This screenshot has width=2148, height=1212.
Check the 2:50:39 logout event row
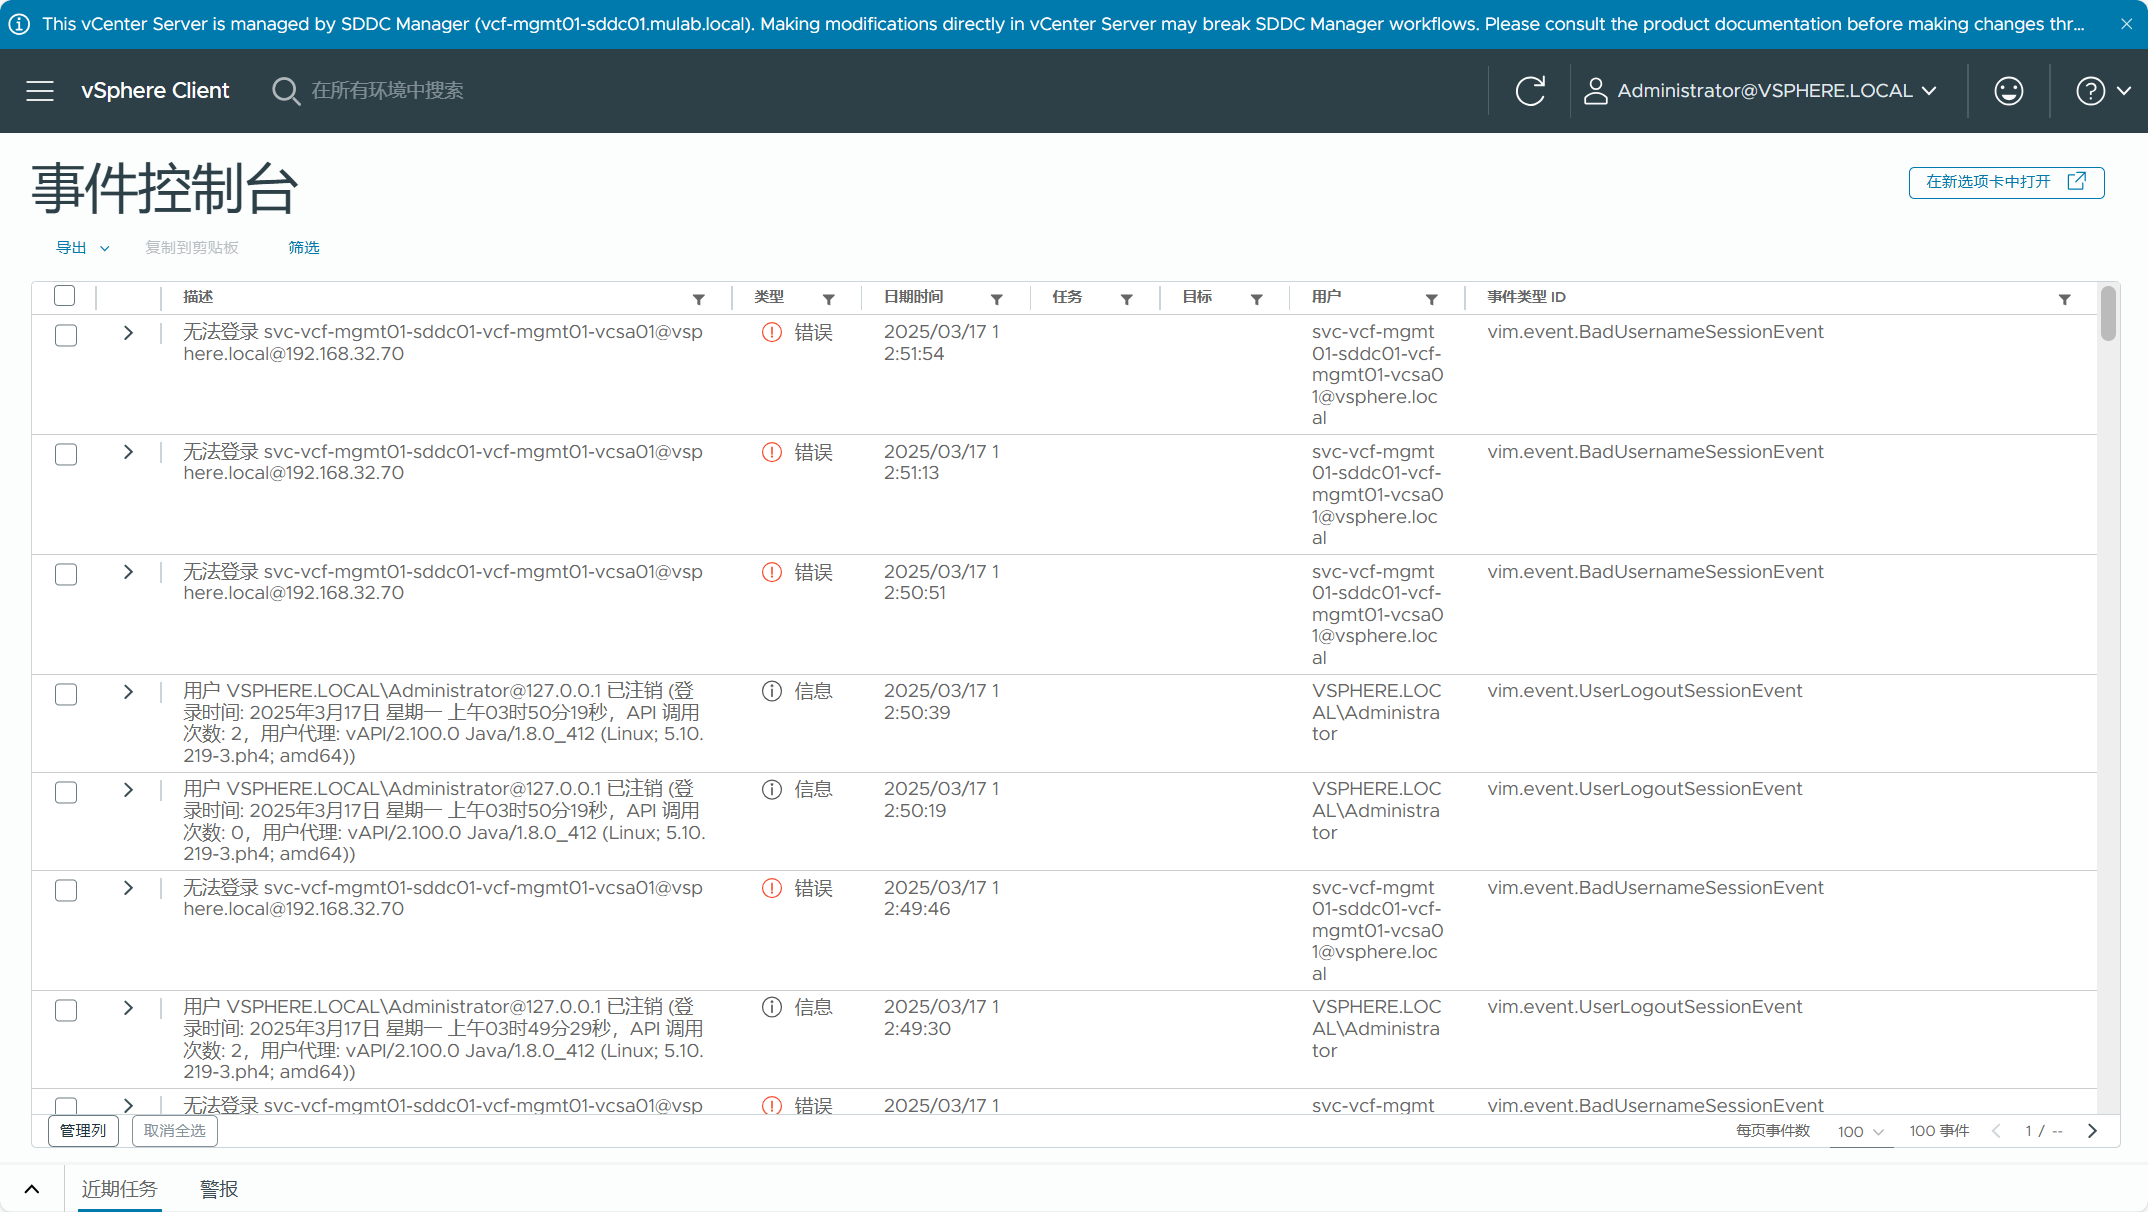[66, 694]
